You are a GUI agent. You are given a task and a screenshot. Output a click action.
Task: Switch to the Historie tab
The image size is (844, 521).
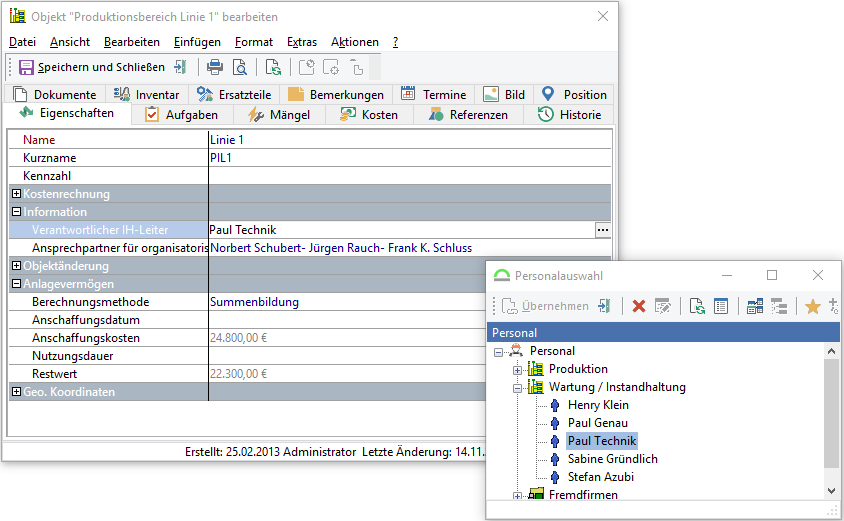[569, 115]
